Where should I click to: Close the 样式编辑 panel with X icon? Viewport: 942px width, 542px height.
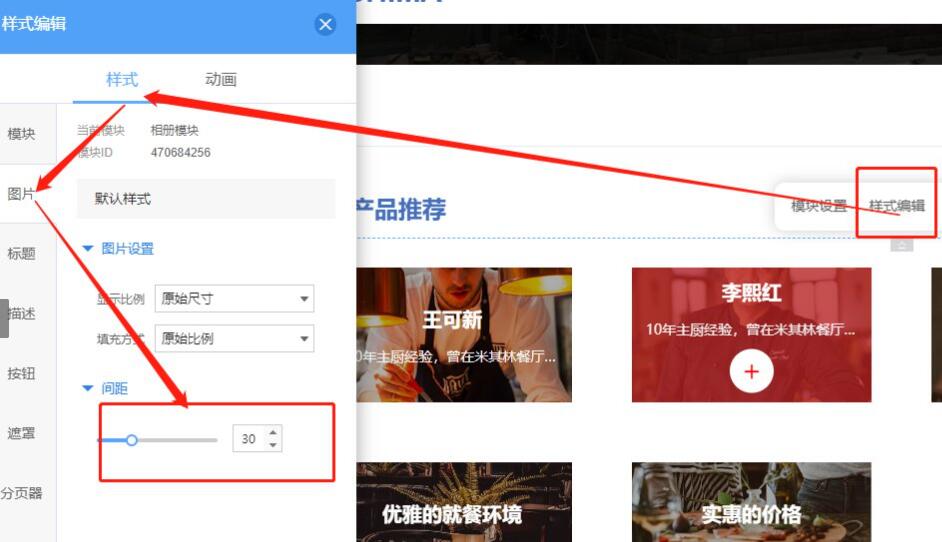pyautogui.click(x=325, y=25)
